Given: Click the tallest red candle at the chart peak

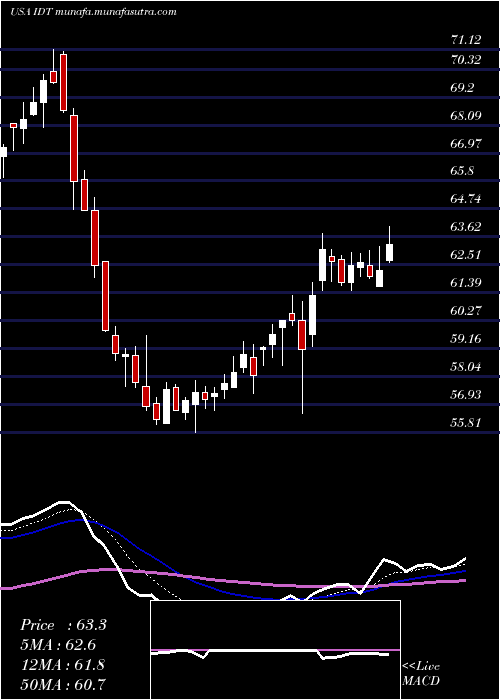Looking at the screenshot, I should (64, 83).
